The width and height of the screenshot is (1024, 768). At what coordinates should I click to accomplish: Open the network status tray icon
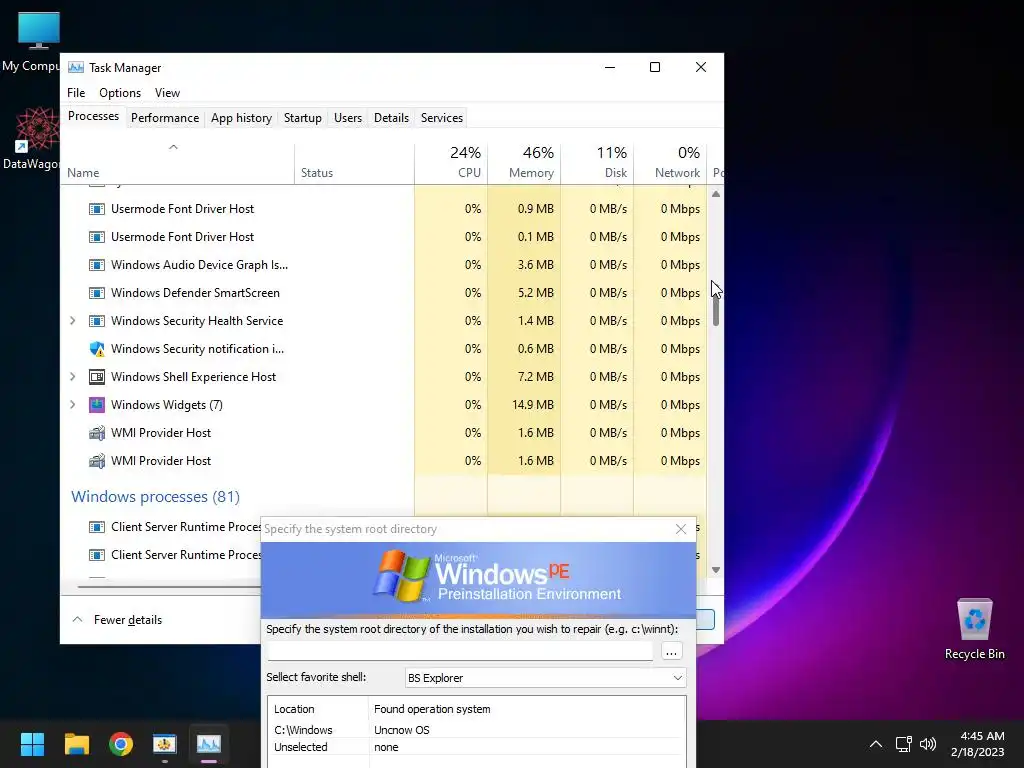(x=903, y=744)
